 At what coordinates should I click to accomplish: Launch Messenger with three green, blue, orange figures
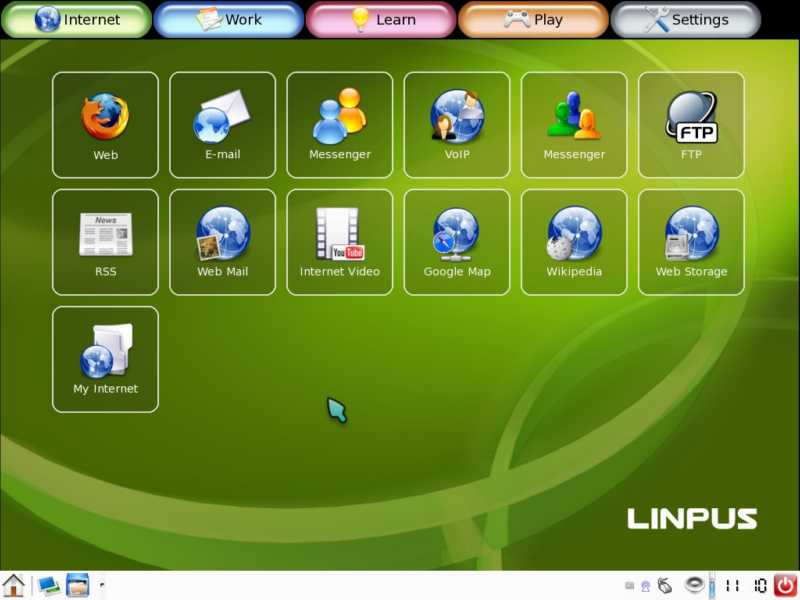[x=574, y=125]
